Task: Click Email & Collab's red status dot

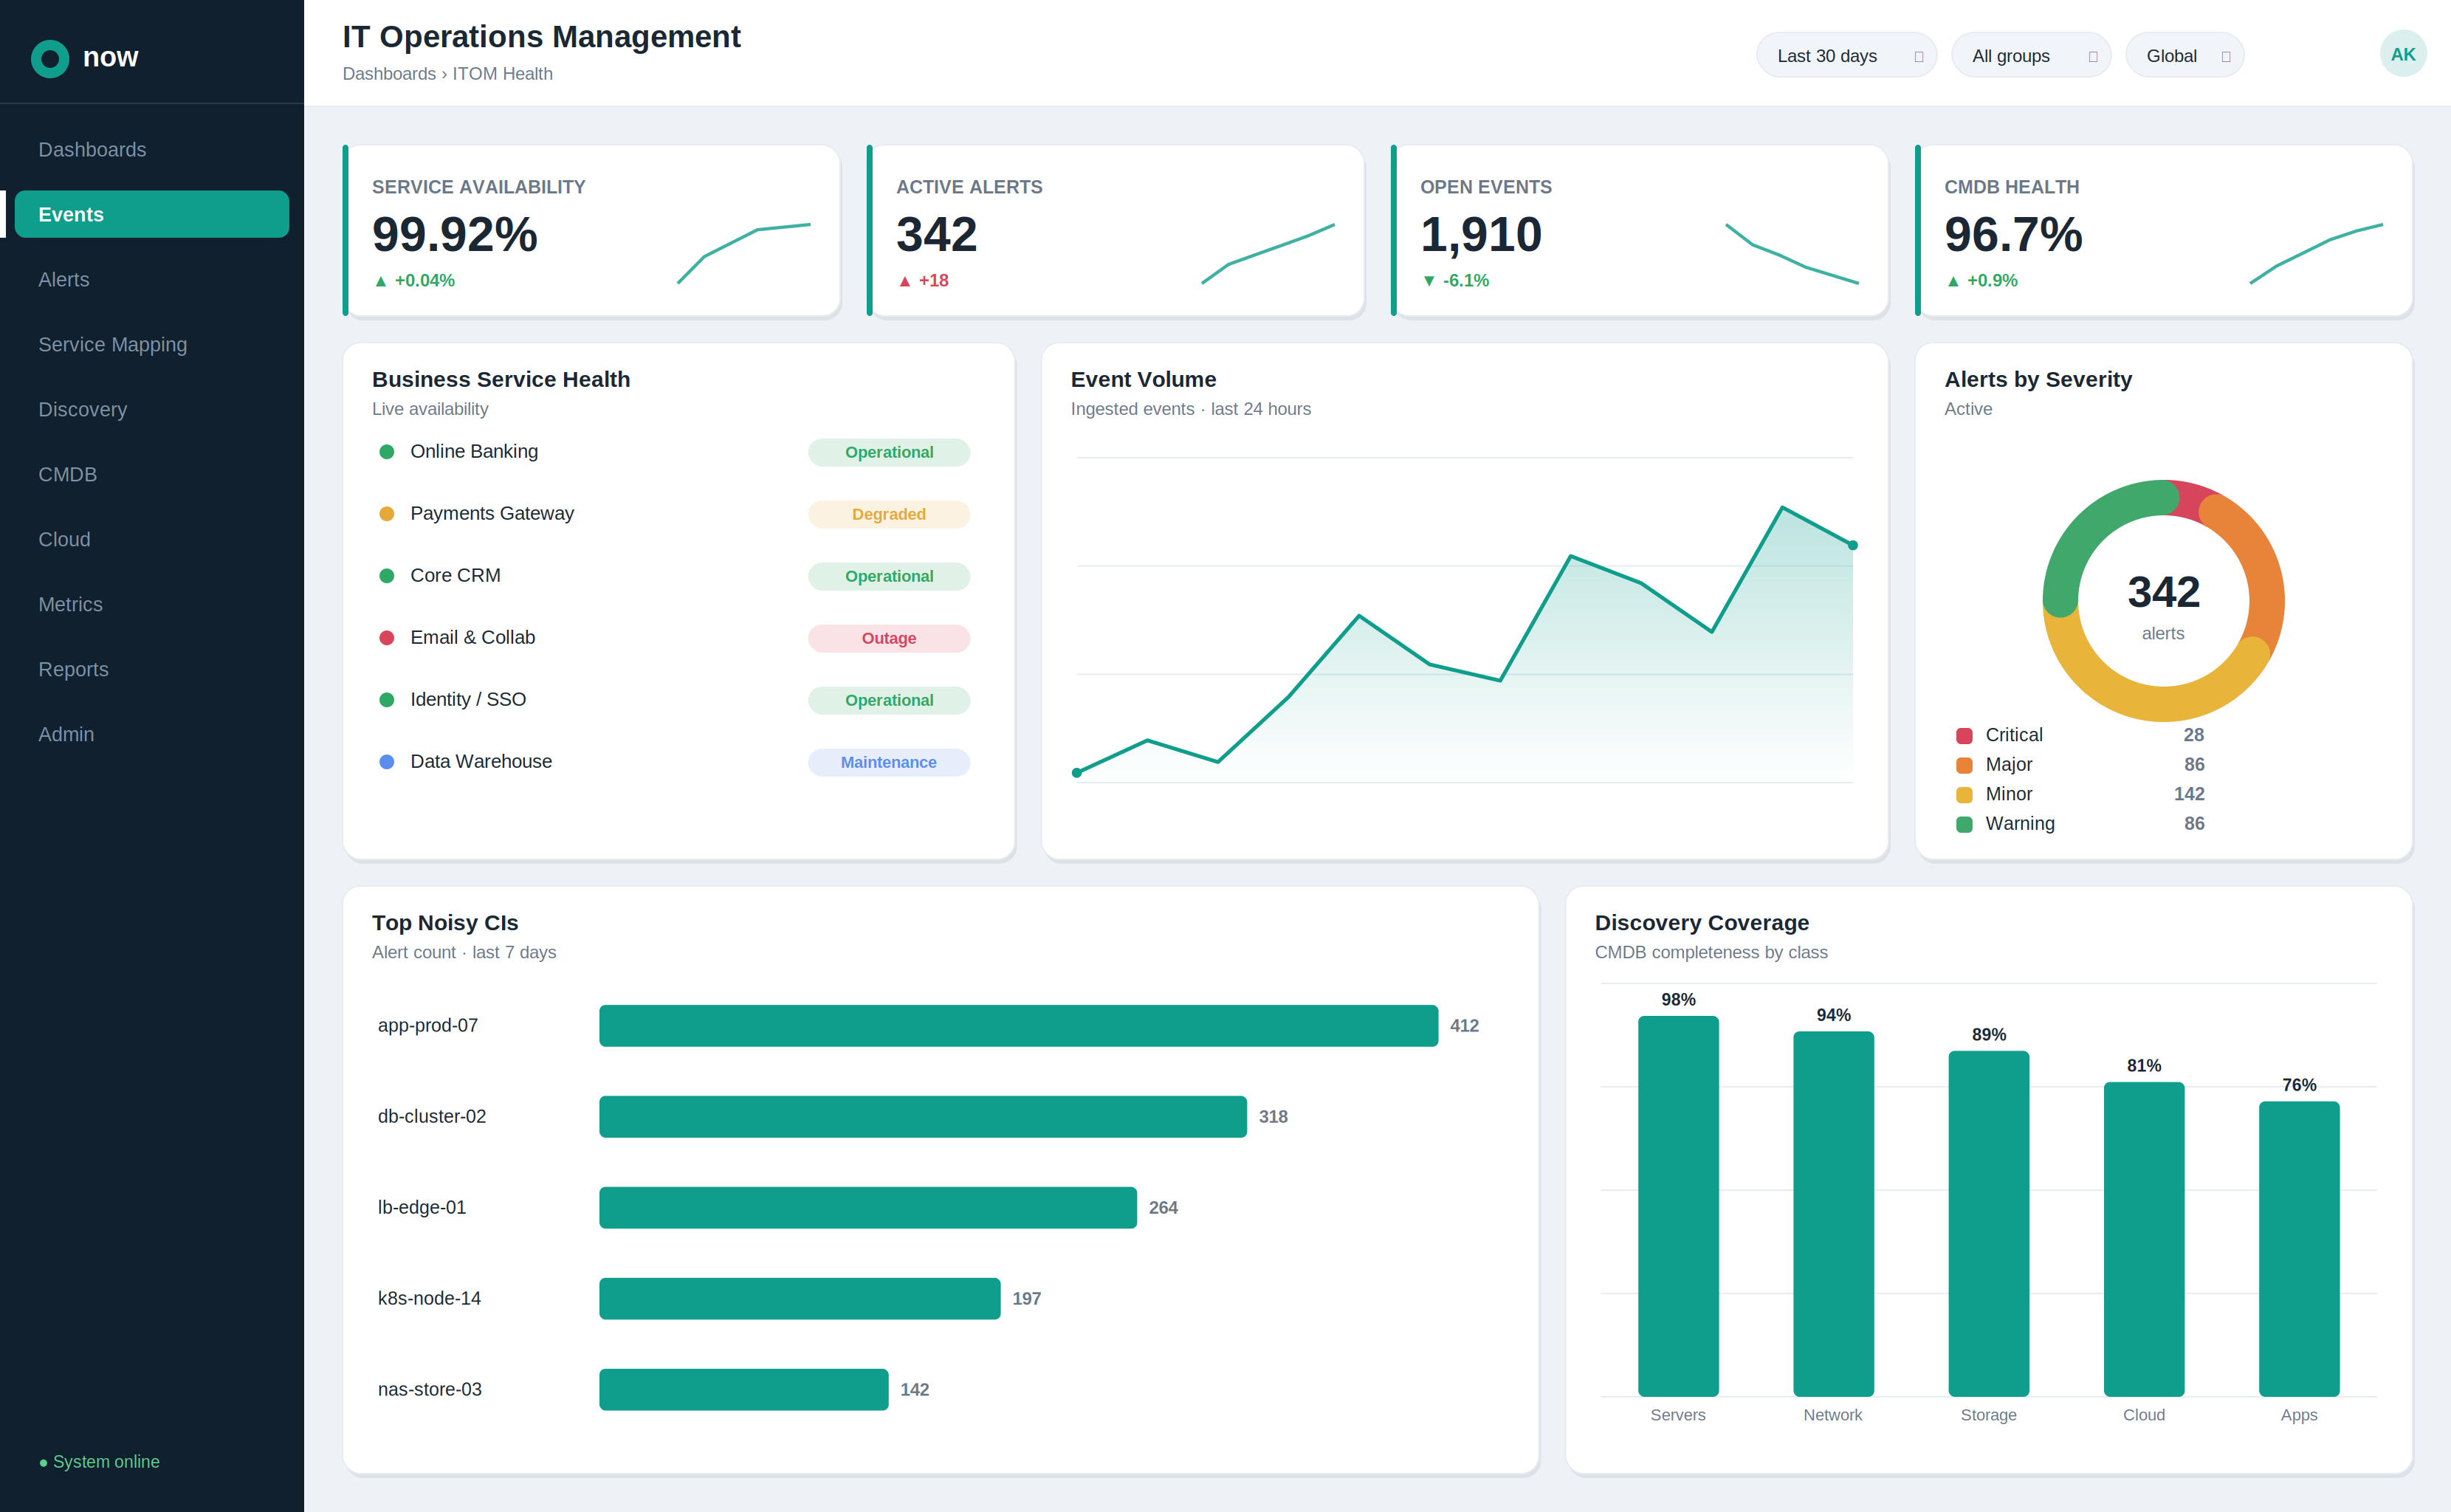Action: [387, 638]
